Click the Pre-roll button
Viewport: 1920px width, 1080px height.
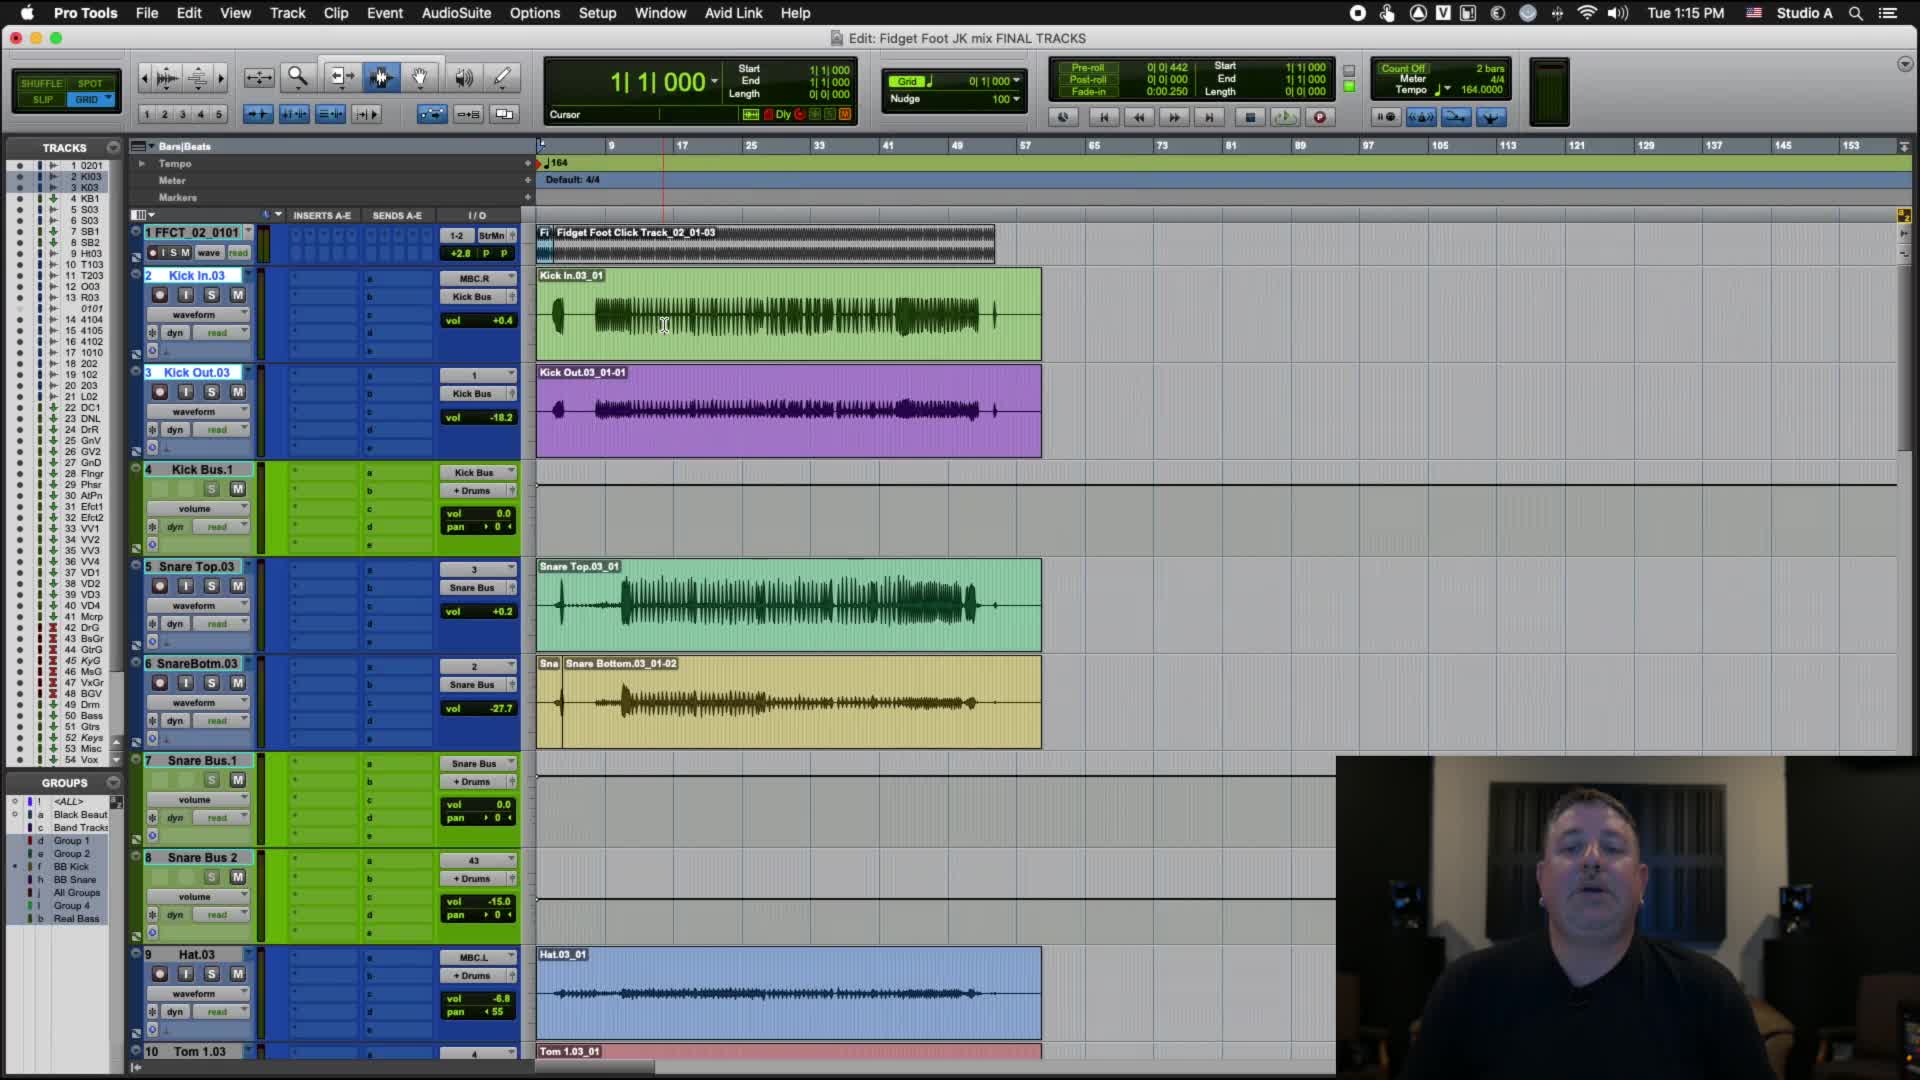[x=1087, y=68]
